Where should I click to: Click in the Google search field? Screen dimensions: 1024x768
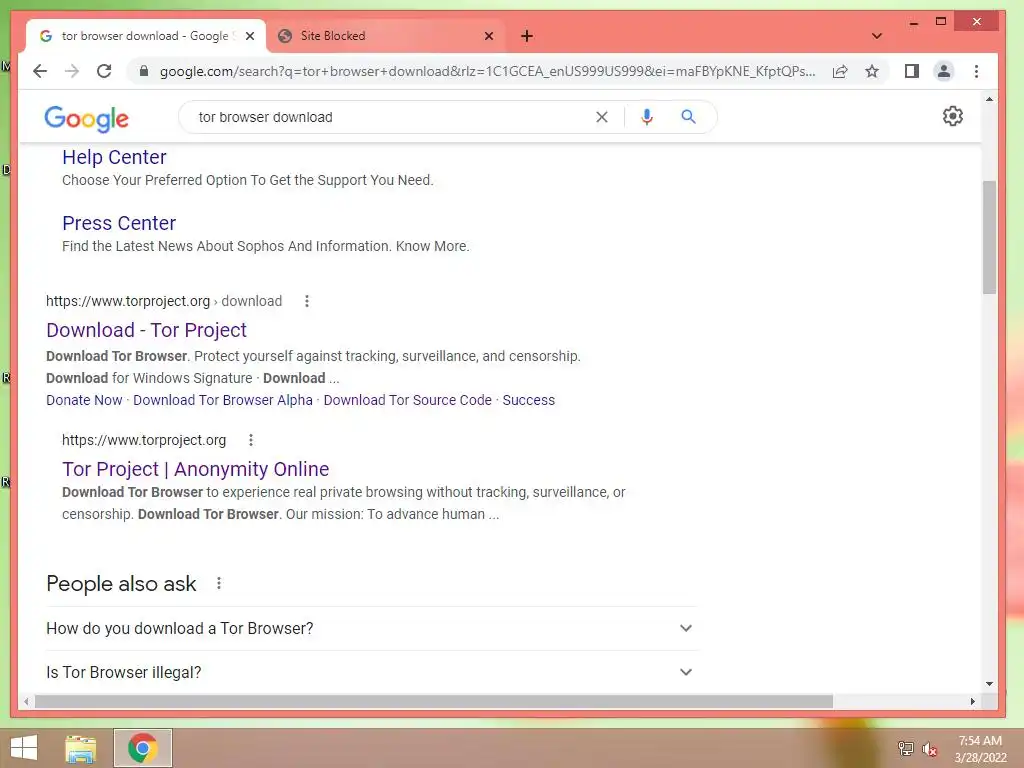click(x=392, y=117)
